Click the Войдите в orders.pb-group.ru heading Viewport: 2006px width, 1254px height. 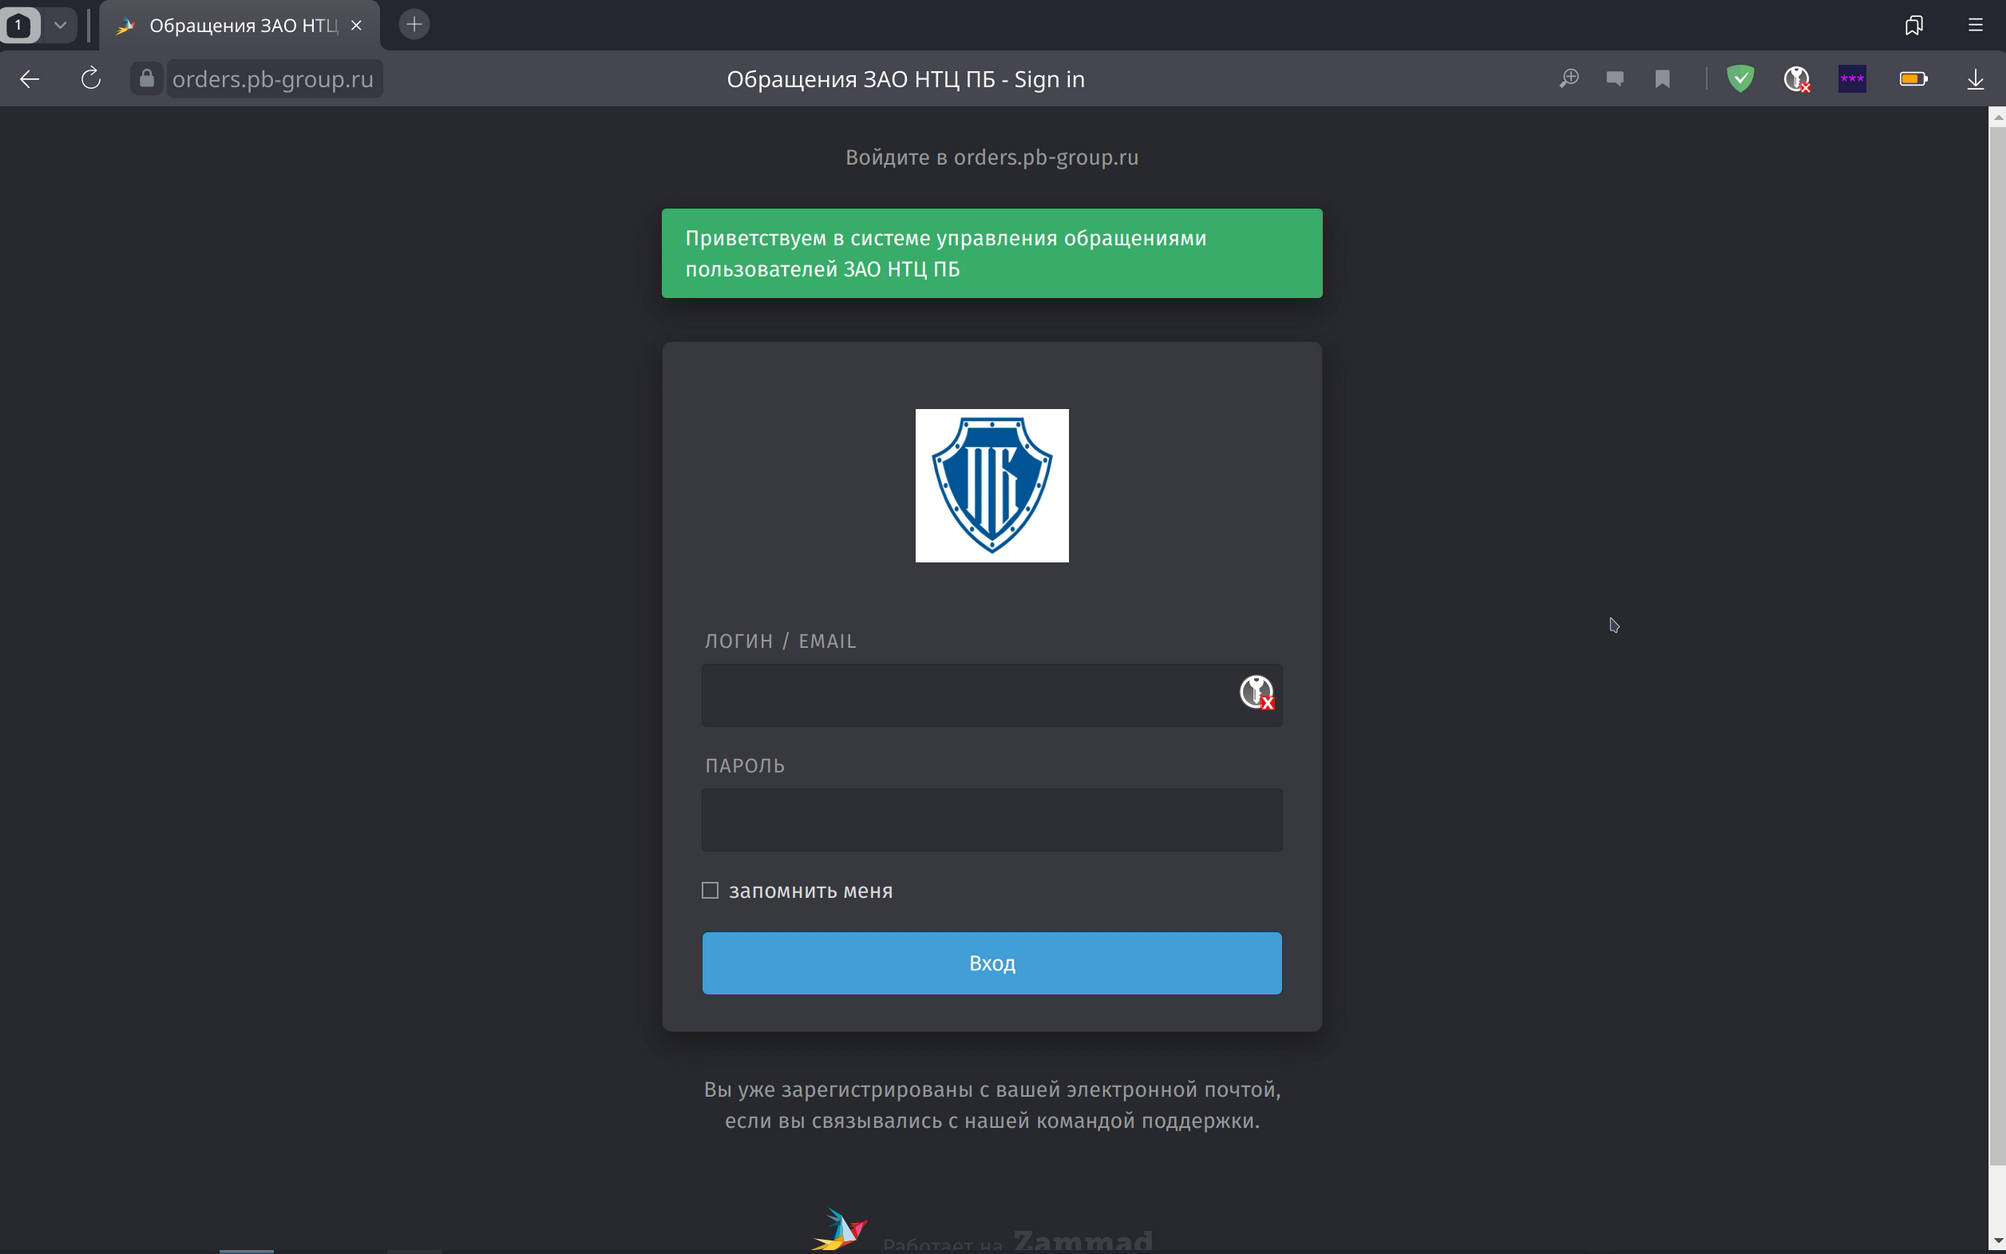pos(992,157)
